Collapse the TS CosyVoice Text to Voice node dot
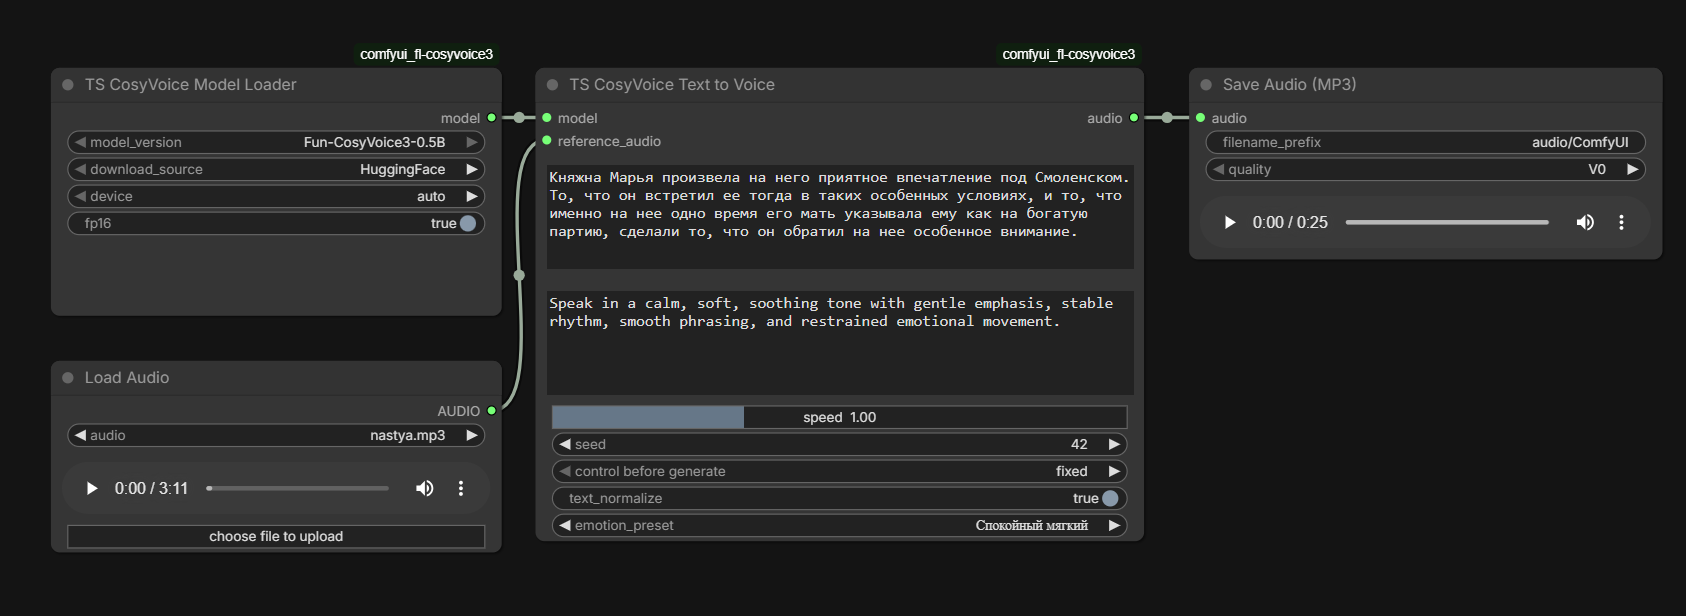Viewport: 1686px width, 616px height. click(x=552, y=85)
